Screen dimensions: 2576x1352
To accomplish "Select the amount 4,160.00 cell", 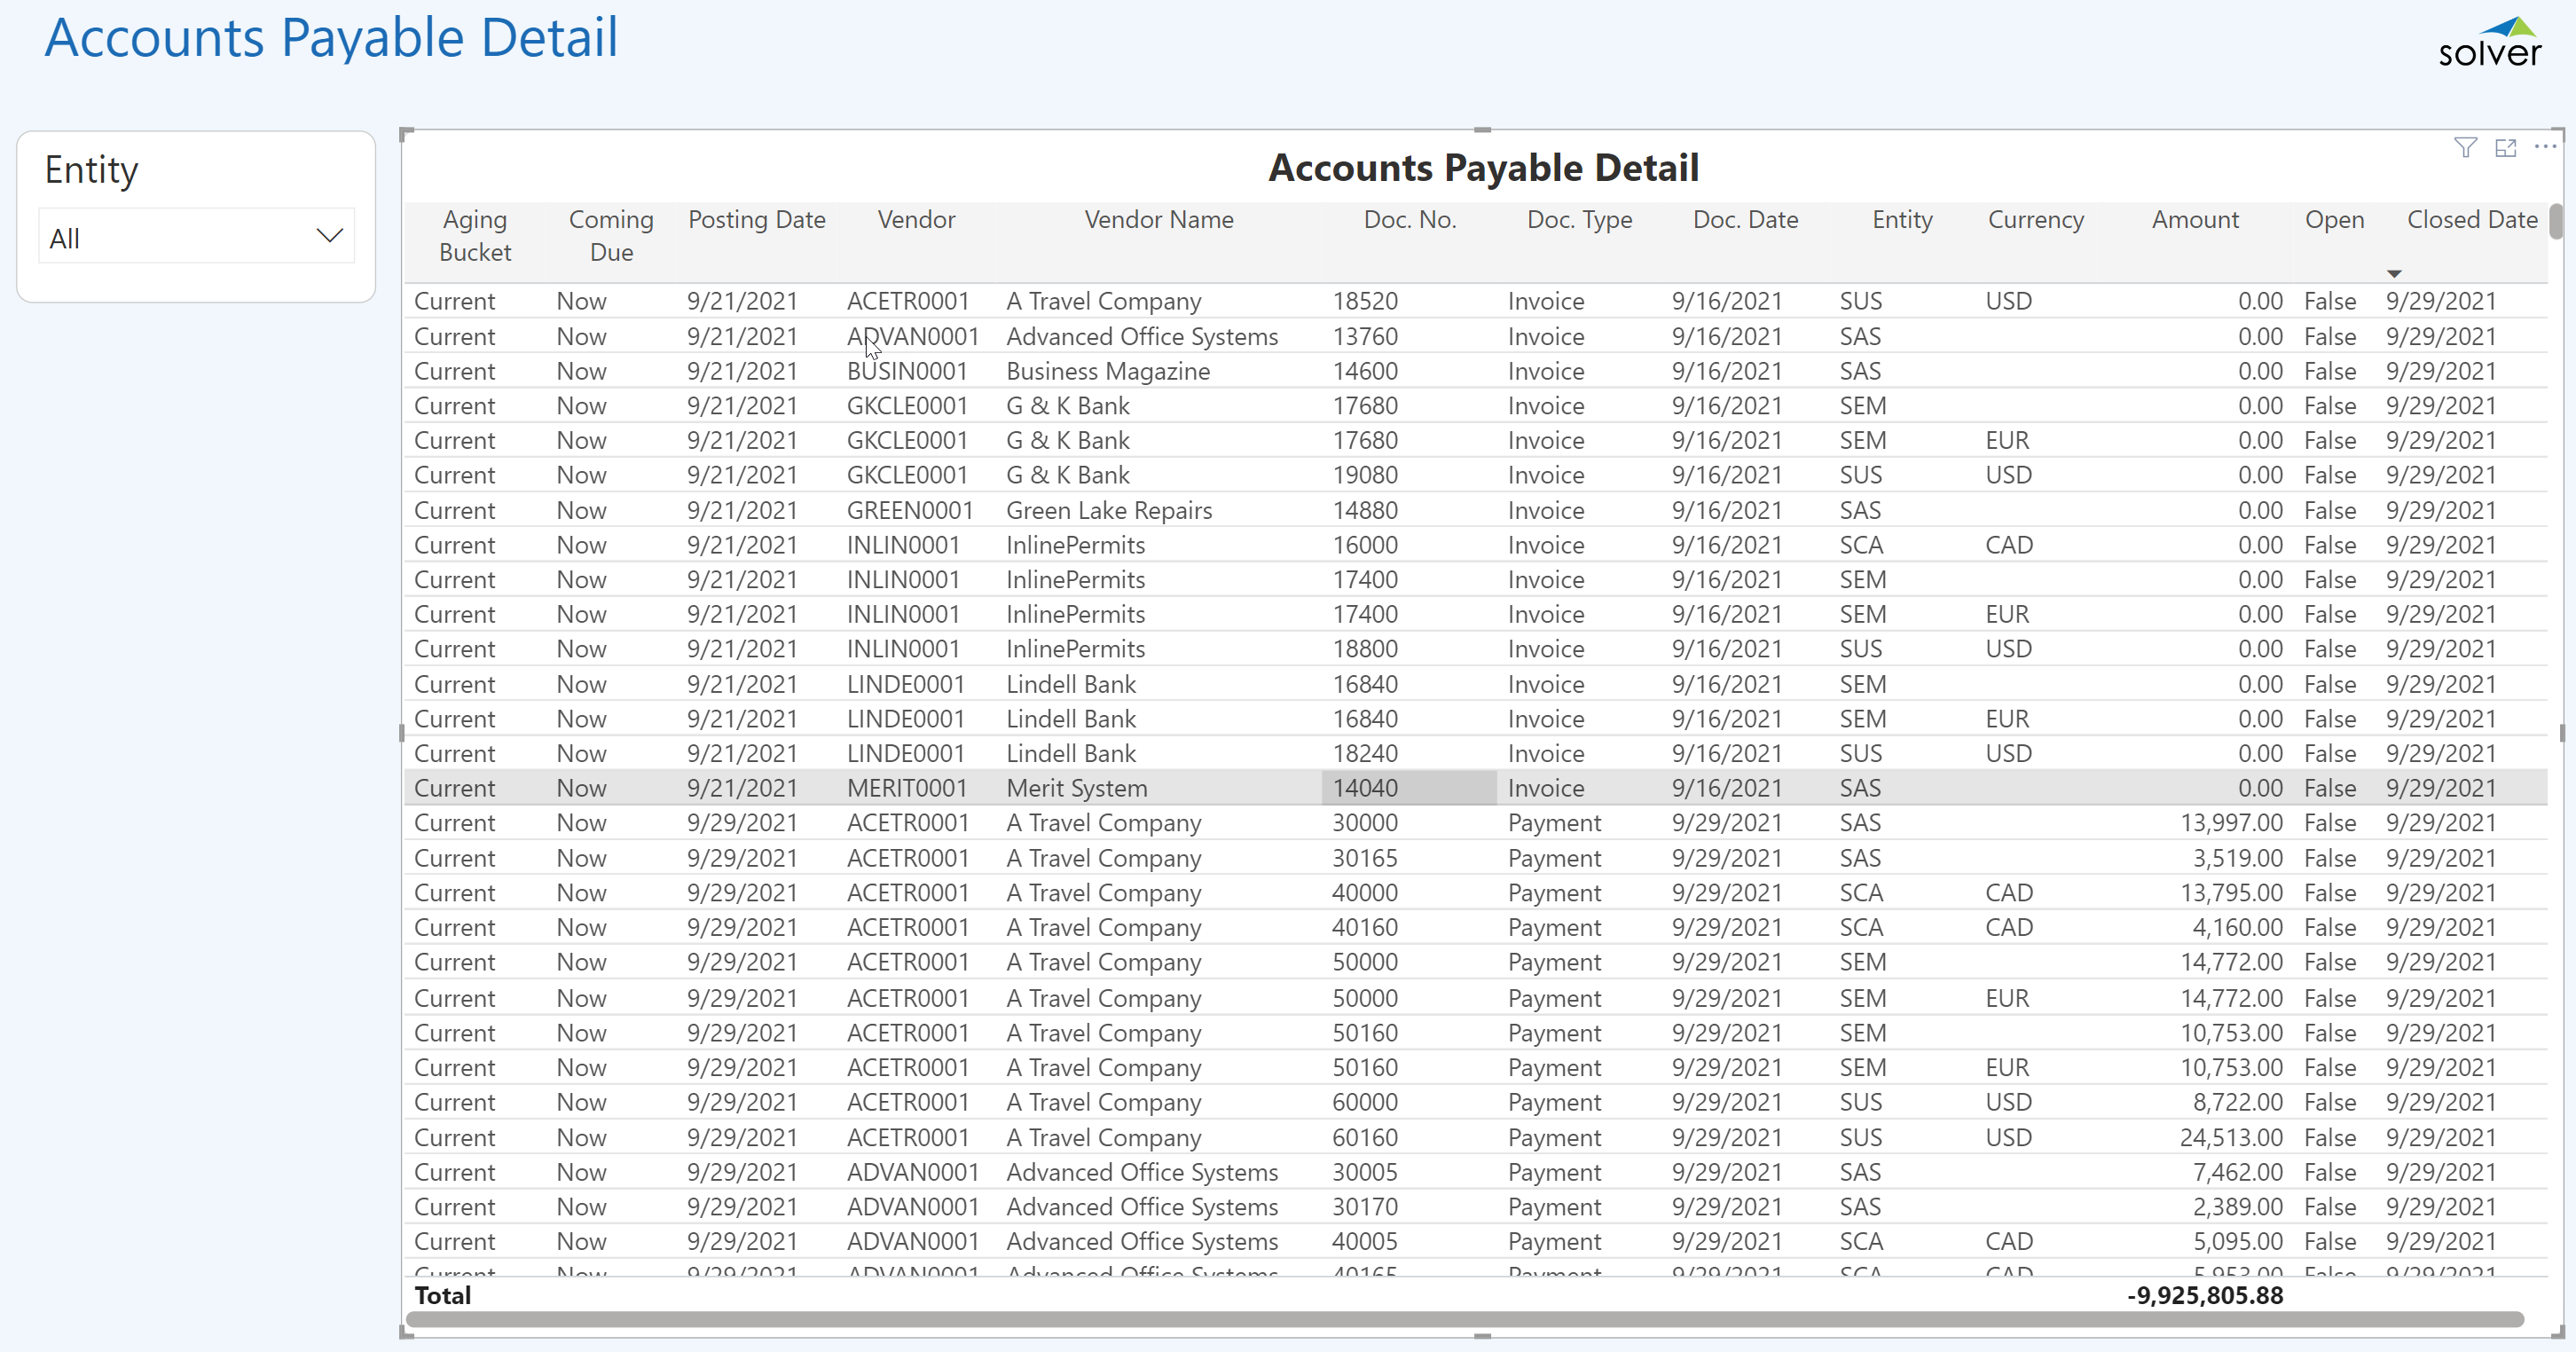I will point(2237,927).
